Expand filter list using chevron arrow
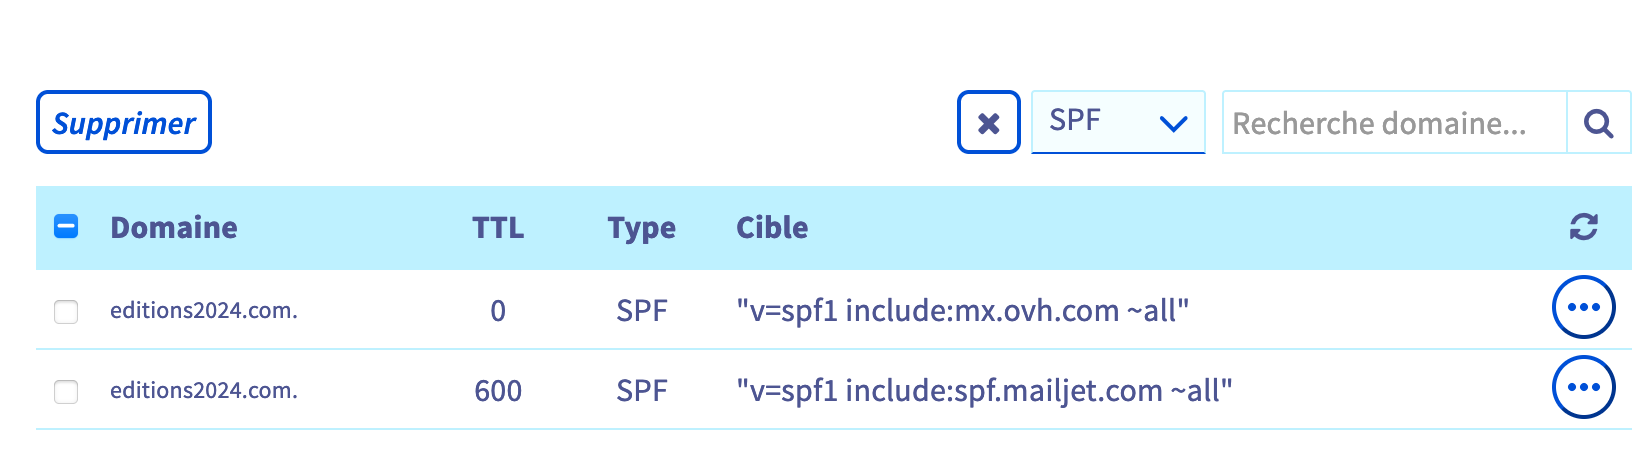1632x452 pixels. point(1173,123)
